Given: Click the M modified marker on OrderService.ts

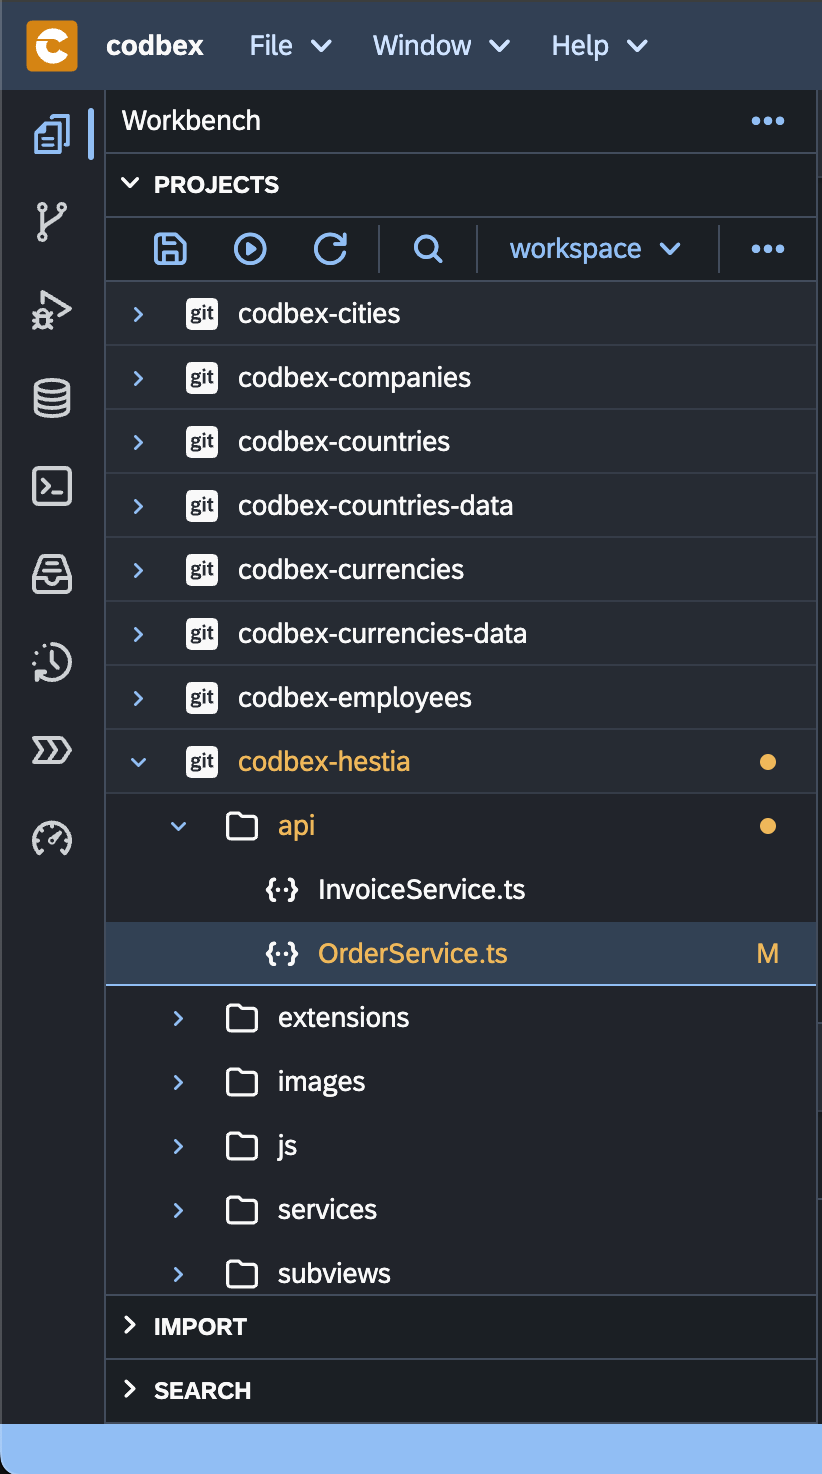Looking at the screenshot, I should click(768, 954).
